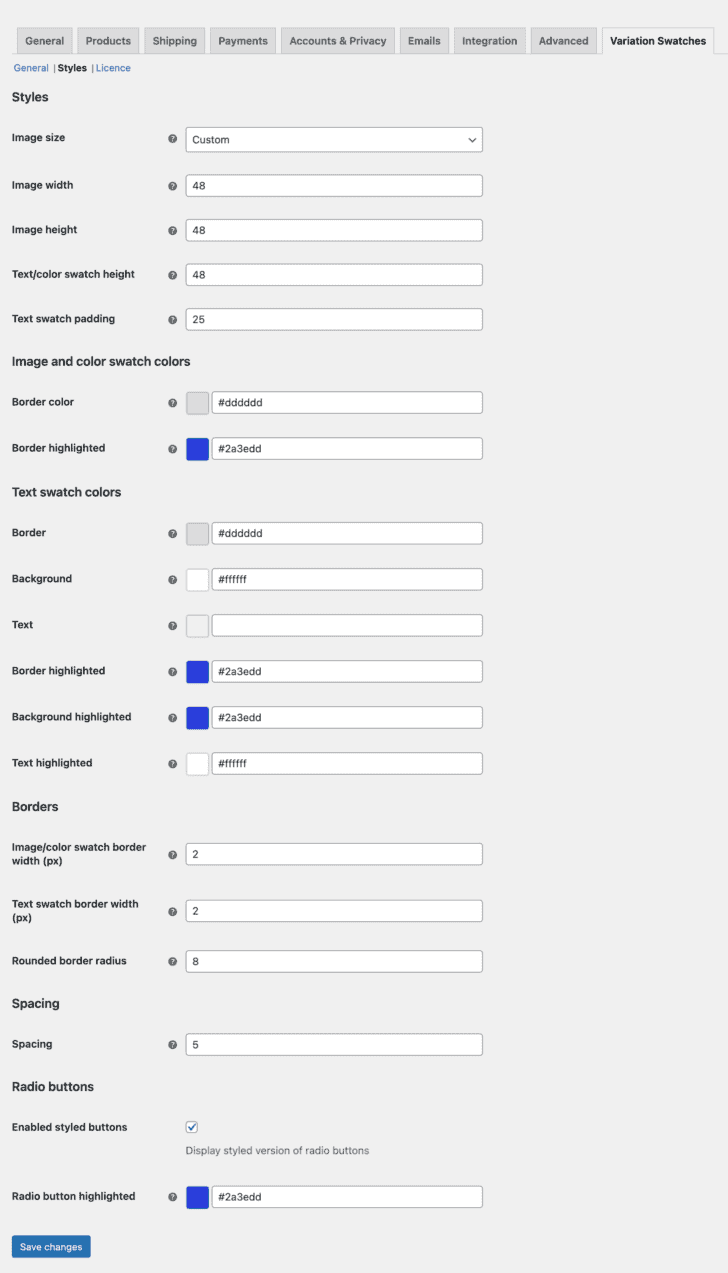This screenshot has width=728, height=1273.
Task: Open help for Text highlighted setting
Action: [172, 763]
